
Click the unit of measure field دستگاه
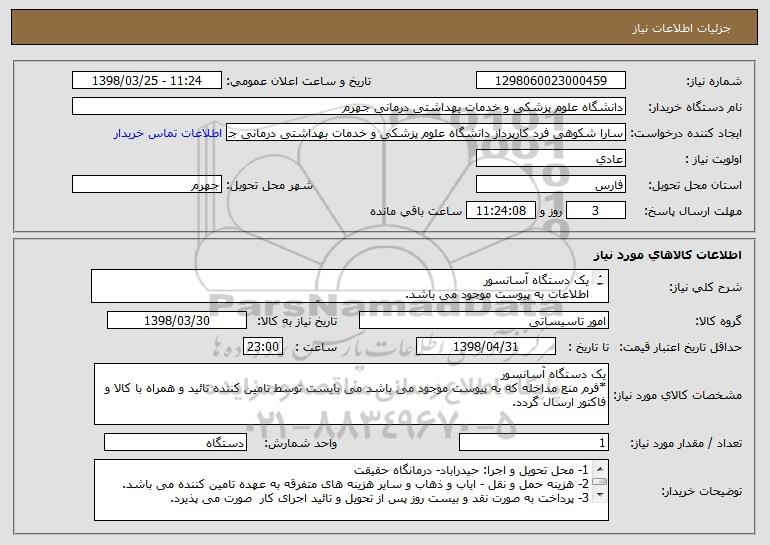tap(175, 442)
